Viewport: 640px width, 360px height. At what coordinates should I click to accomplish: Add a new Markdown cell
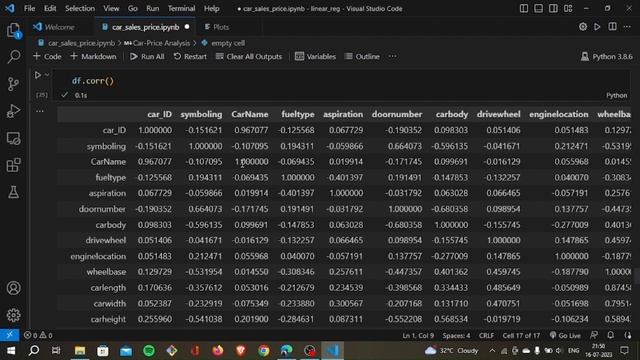click(x=93, y=56)
